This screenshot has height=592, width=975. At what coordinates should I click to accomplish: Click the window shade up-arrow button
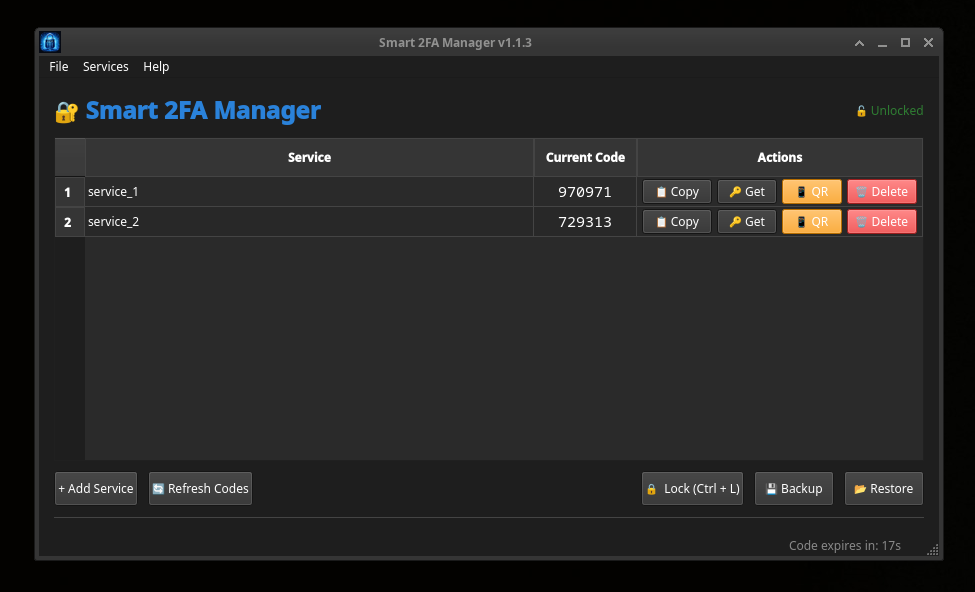(x=859, y=43)
